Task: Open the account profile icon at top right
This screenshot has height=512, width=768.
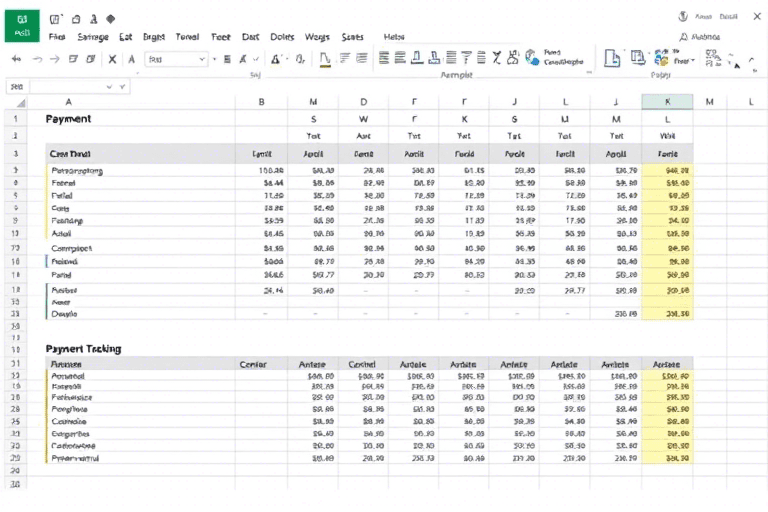Action: [x=683, y=17]
